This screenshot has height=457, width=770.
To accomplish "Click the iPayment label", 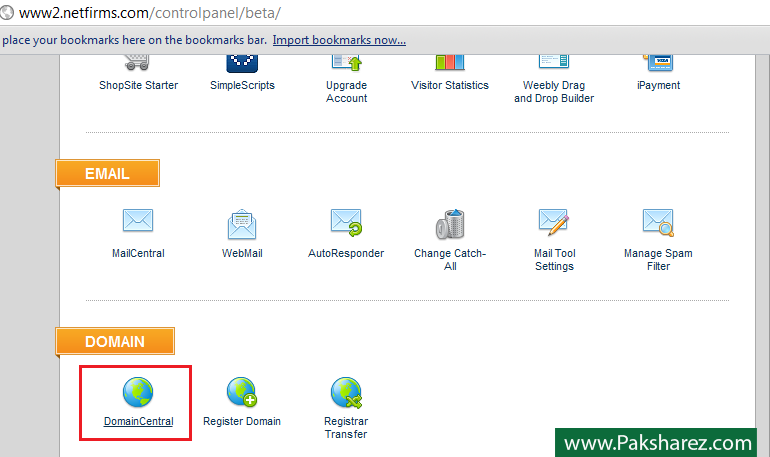I will (659, 85).
